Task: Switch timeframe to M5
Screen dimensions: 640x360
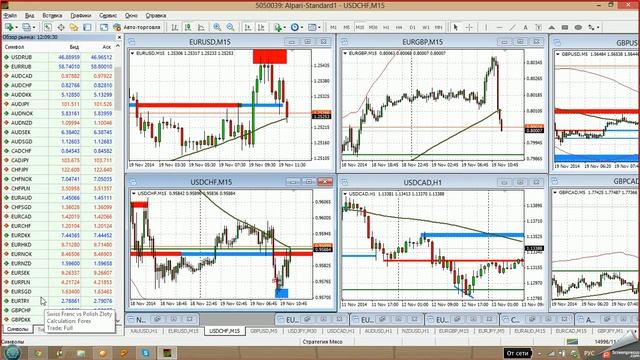Action: 347,27
